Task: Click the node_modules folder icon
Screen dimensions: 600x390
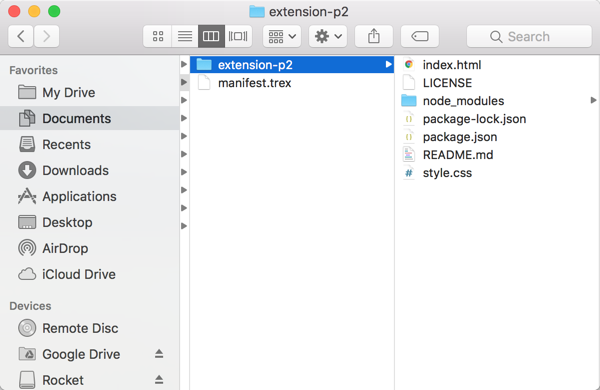Action: [x=409, y=101]
